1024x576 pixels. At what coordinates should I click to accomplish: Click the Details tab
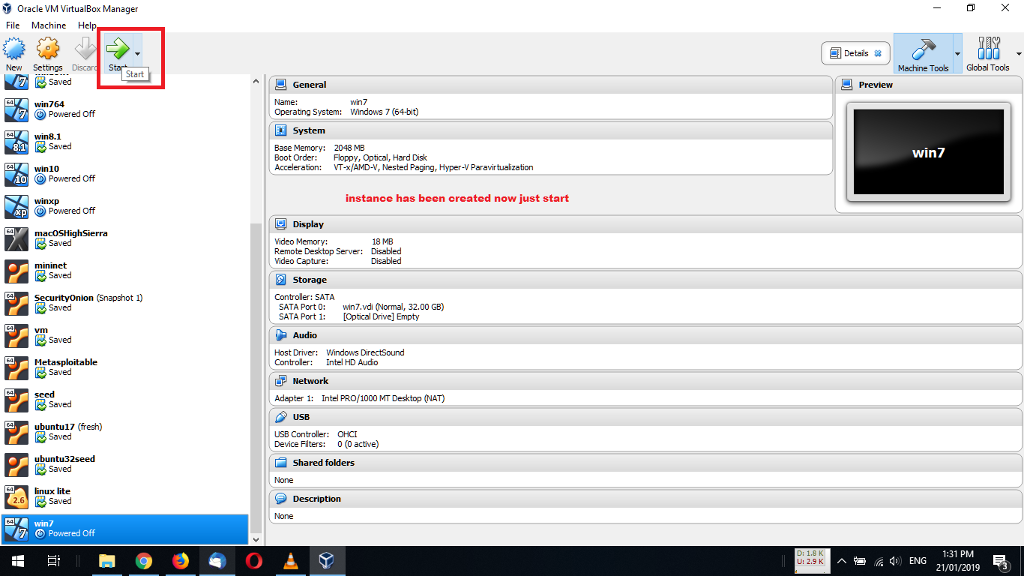853,53
